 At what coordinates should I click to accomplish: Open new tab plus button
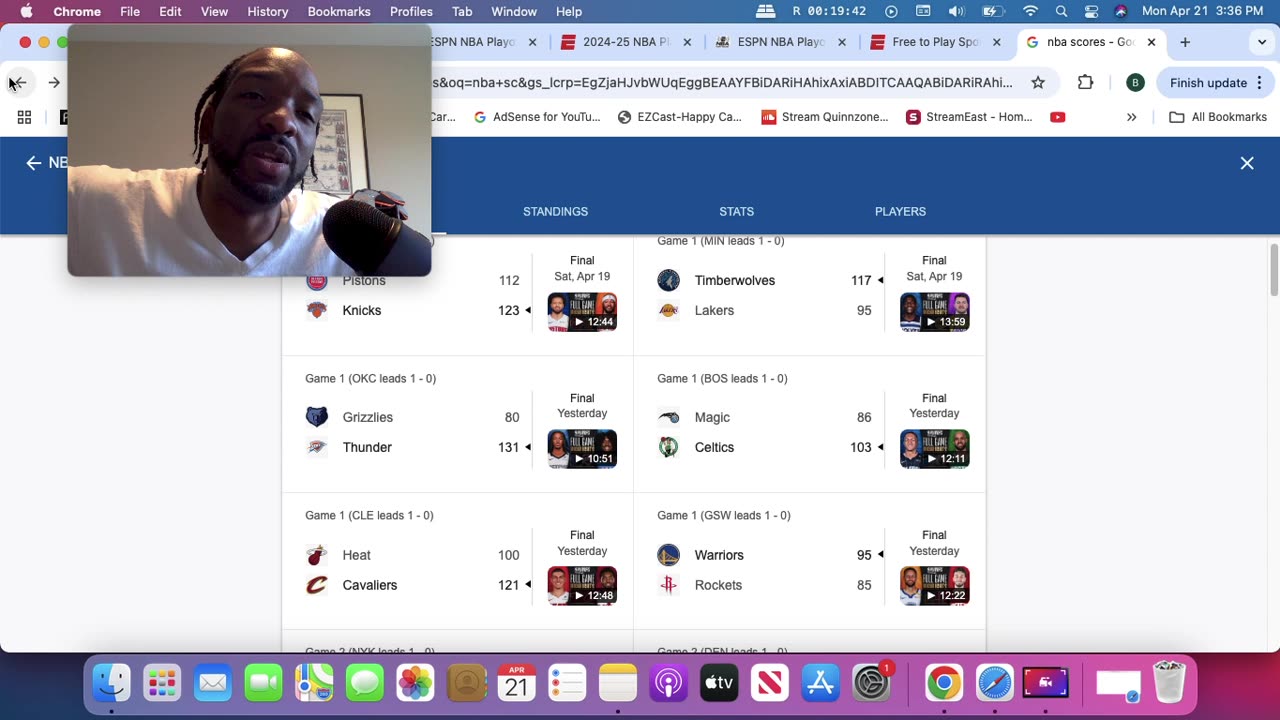click(1185, 42)
